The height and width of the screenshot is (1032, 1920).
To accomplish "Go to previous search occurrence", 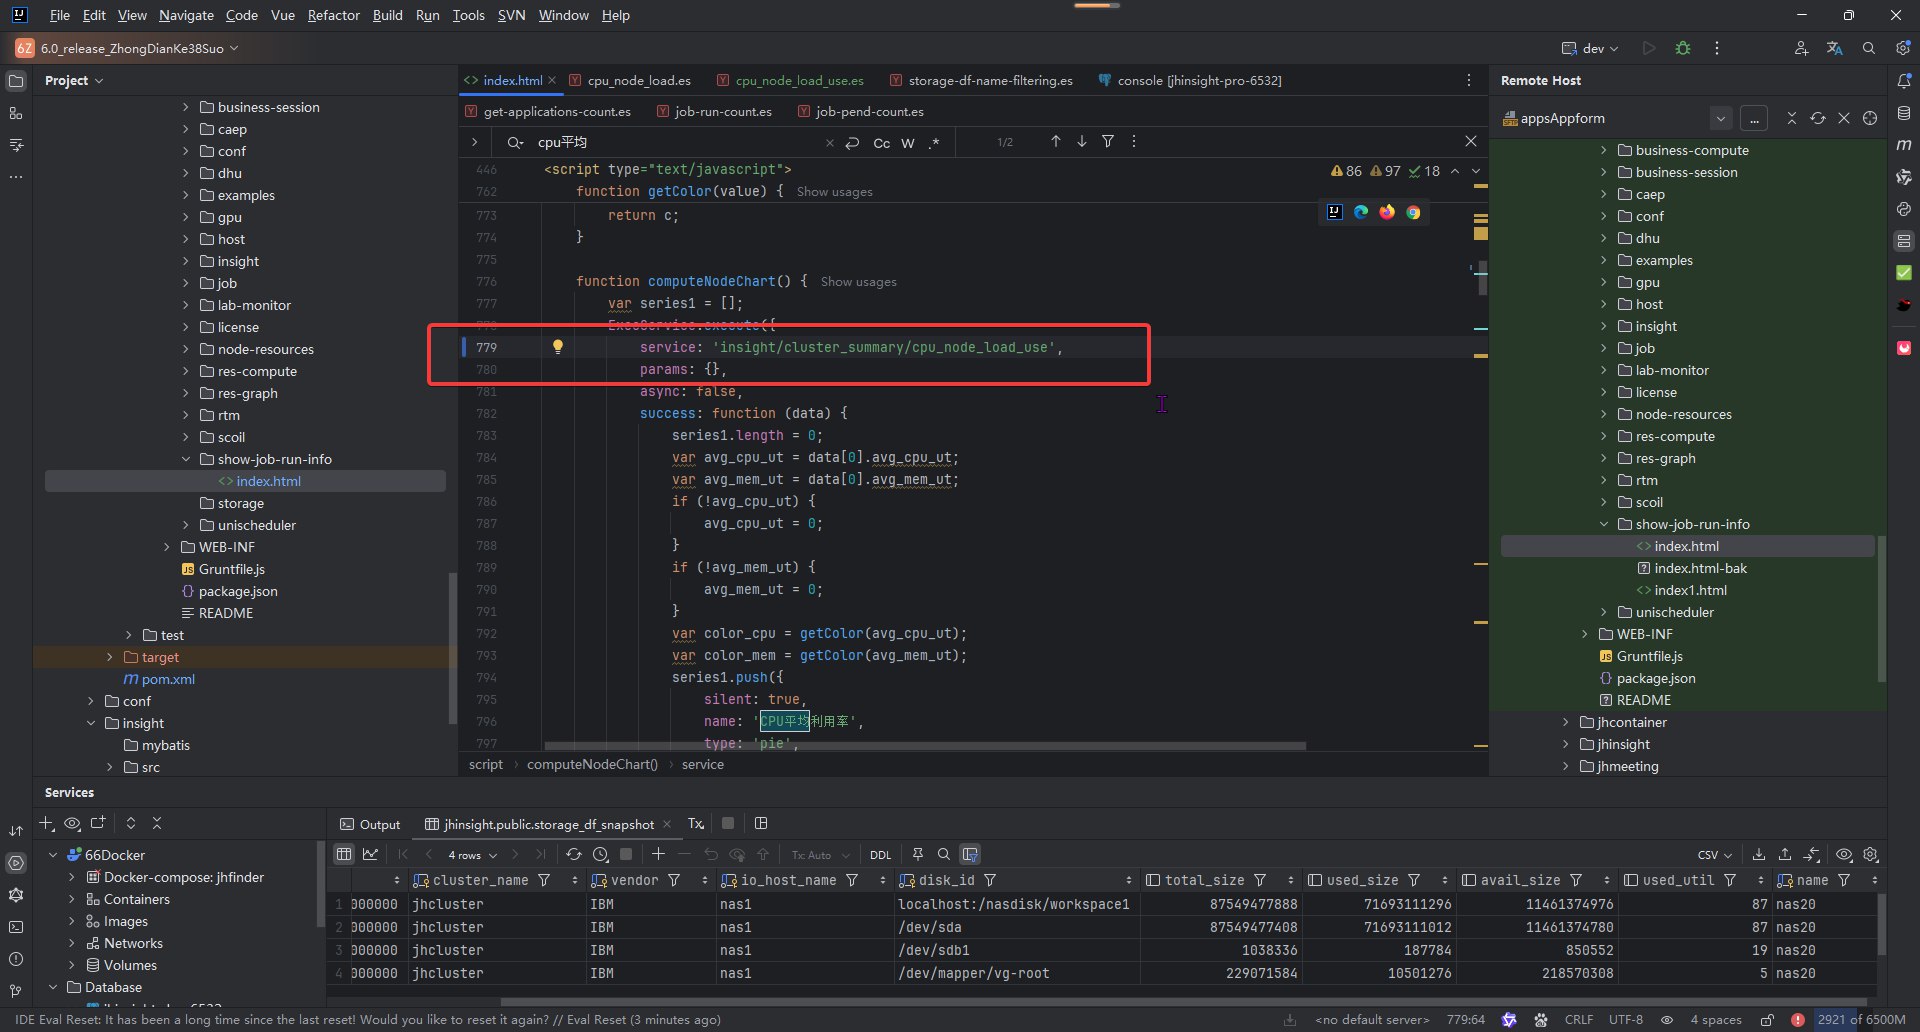I will [1055, 142].
